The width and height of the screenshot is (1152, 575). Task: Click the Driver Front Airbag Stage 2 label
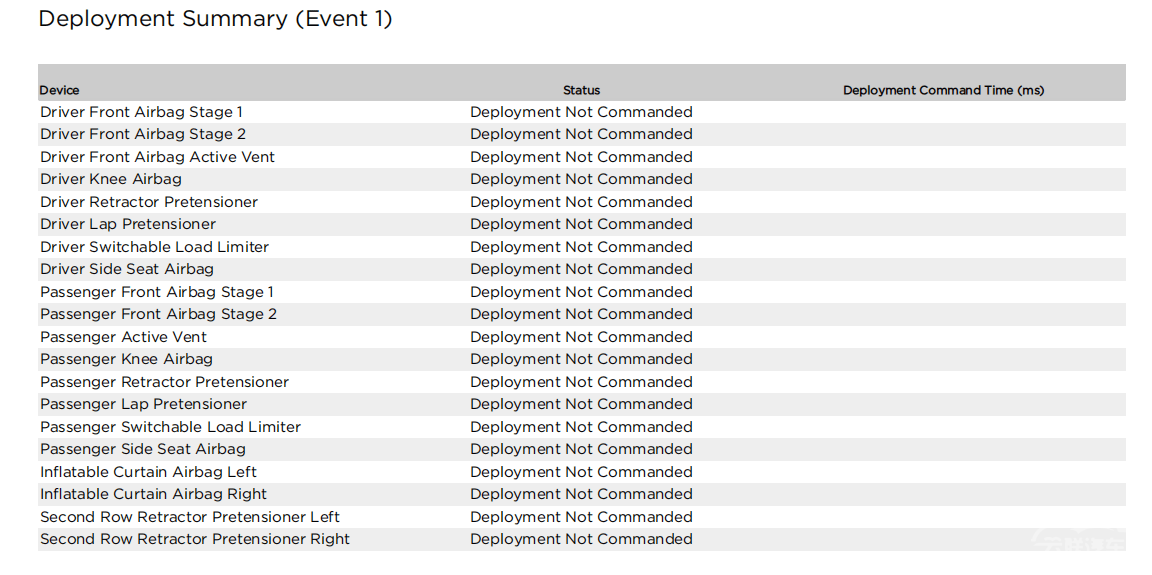pos(143,134)
